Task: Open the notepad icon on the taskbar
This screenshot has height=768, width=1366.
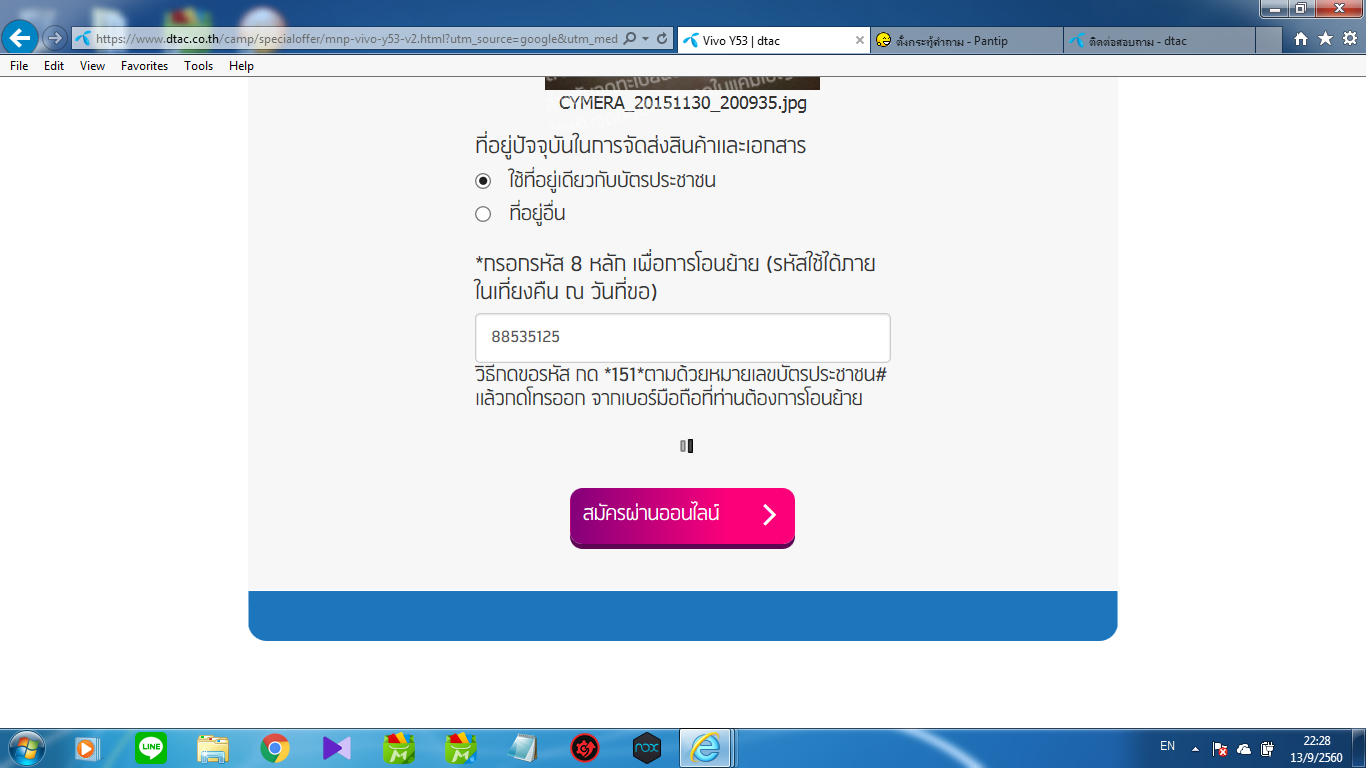Action: 523,748
